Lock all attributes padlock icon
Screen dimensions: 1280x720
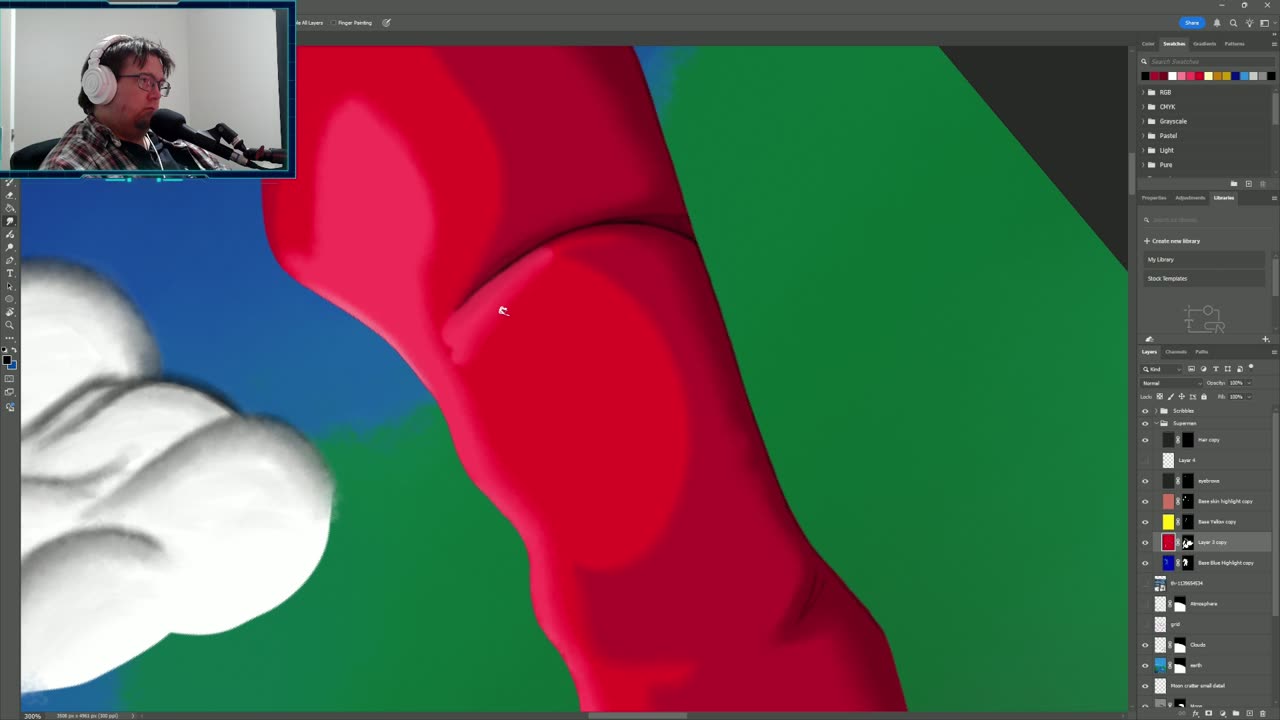(1204, 397)
